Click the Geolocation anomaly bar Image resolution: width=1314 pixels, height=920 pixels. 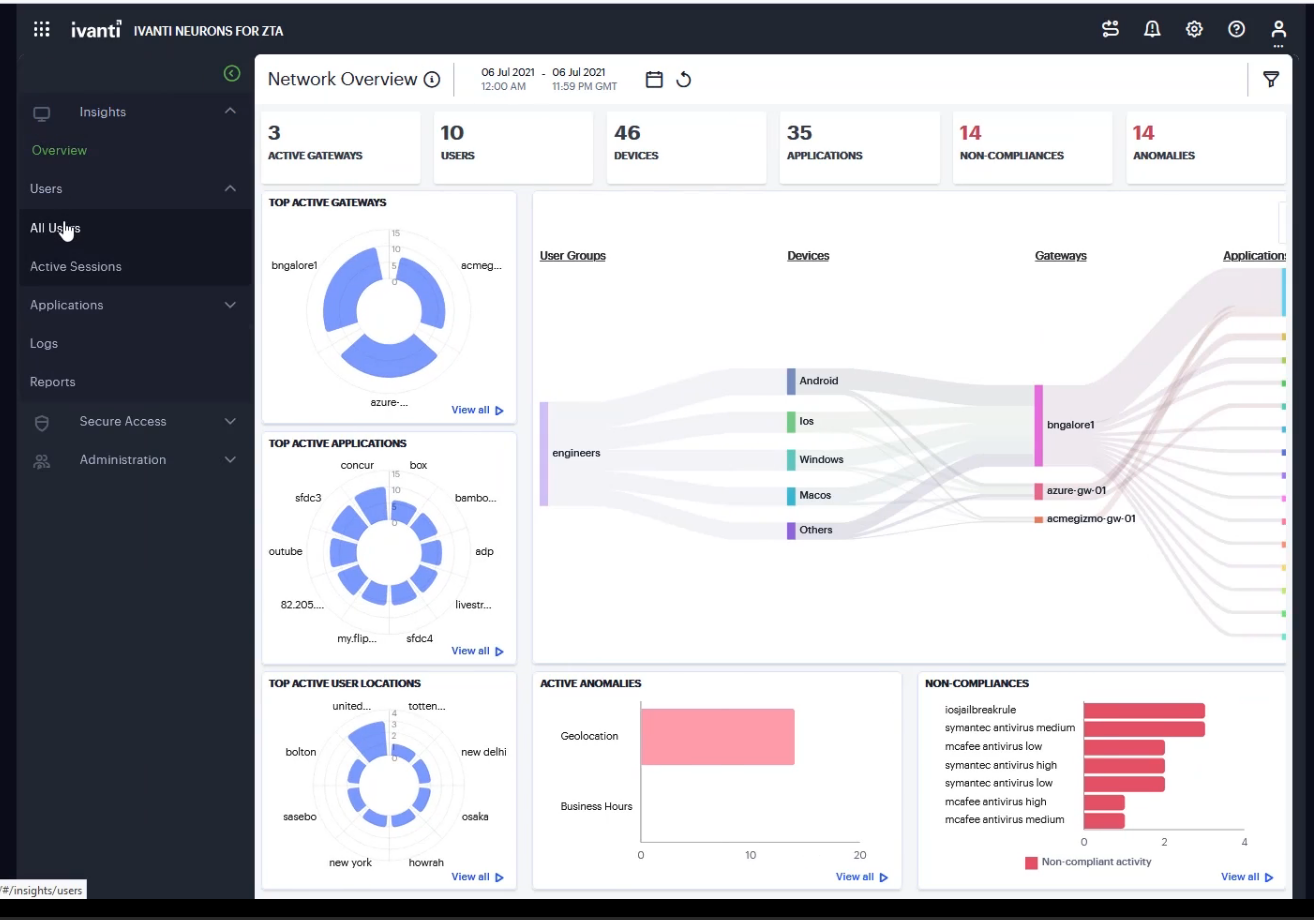(718, 737)
